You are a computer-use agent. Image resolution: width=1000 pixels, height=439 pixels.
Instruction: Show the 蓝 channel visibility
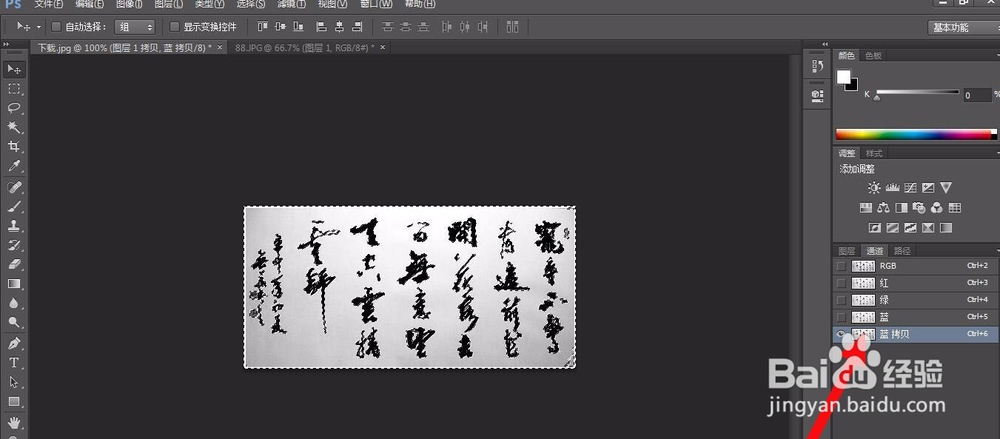pos(841,317)
